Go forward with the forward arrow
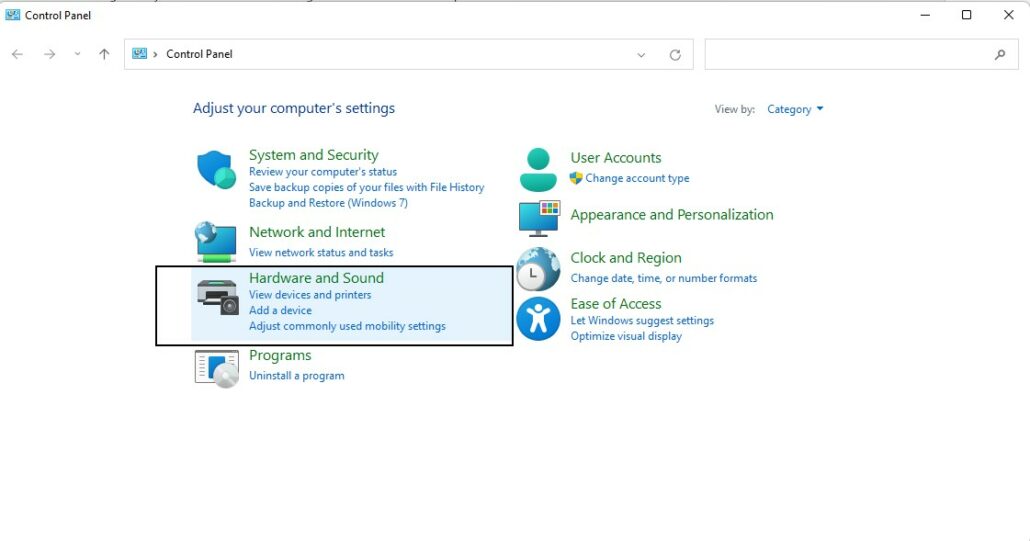Image resolution: width=1030 pixels, height=541 pixels. [49, 54]
